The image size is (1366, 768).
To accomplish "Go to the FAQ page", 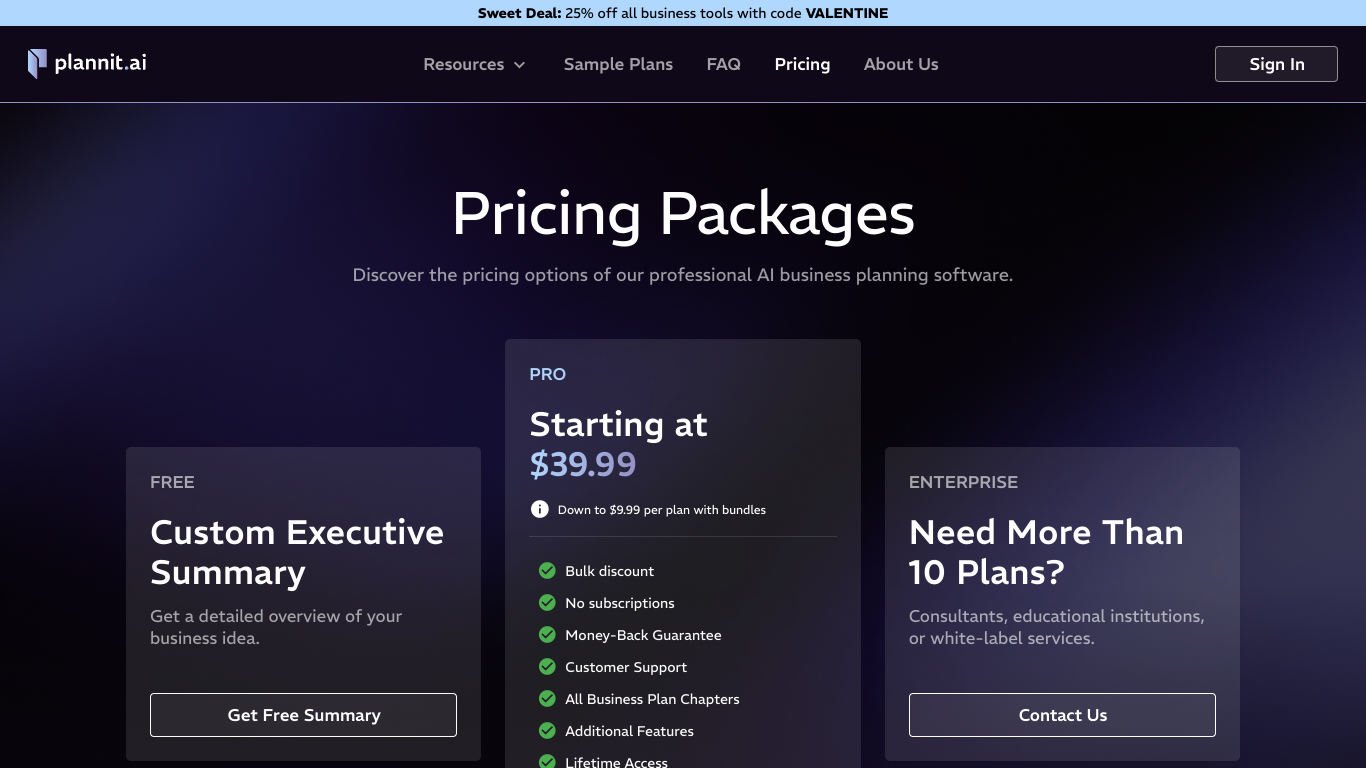I will pos(724,64).
